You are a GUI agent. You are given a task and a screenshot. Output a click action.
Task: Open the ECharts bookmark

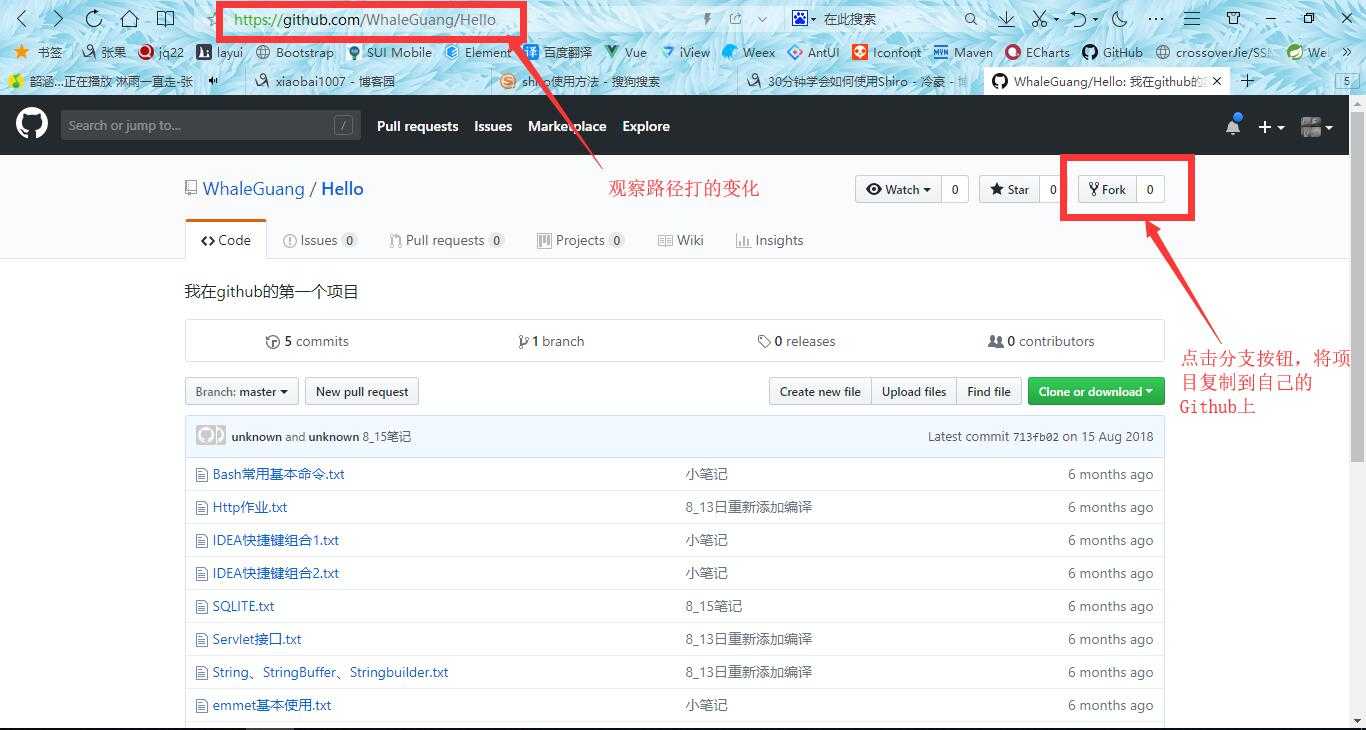tap(1037, 52)
